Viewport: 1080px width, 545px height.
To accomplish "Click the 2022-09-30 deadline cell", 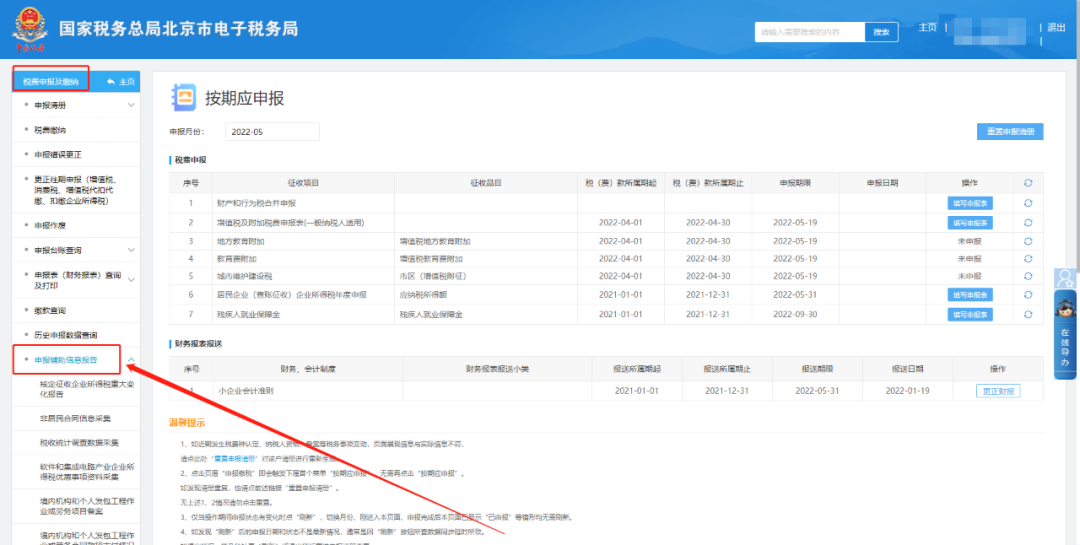I will tap(795, 314).
